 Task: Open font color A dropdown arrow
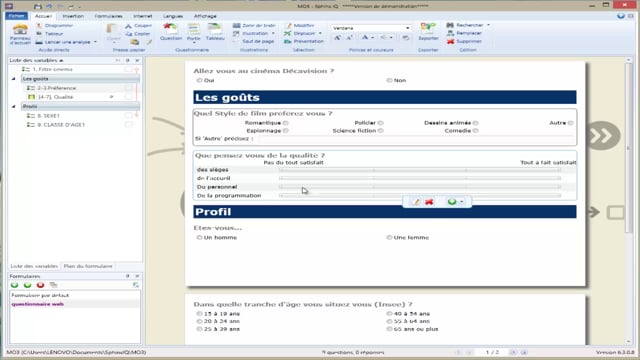[372, 38]
